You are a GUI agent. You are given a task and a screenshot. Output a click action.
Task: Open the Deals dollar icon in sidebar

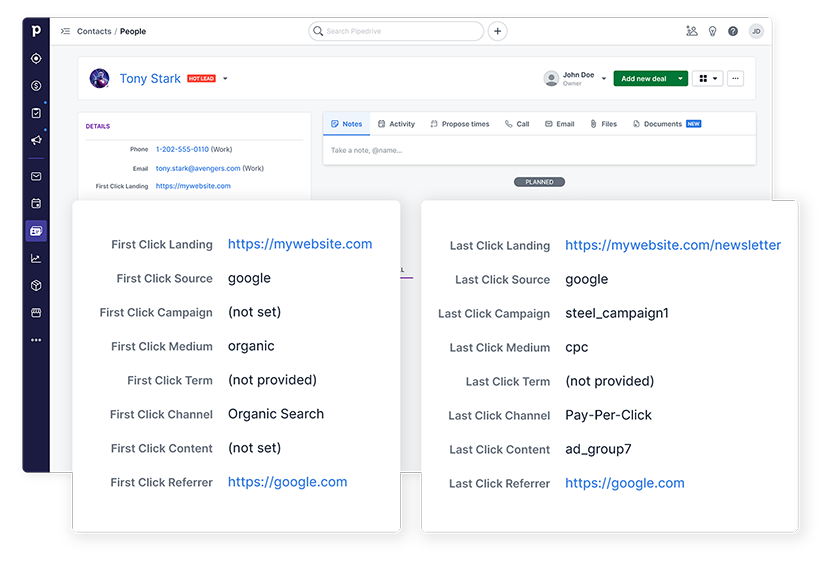[36, 86]
